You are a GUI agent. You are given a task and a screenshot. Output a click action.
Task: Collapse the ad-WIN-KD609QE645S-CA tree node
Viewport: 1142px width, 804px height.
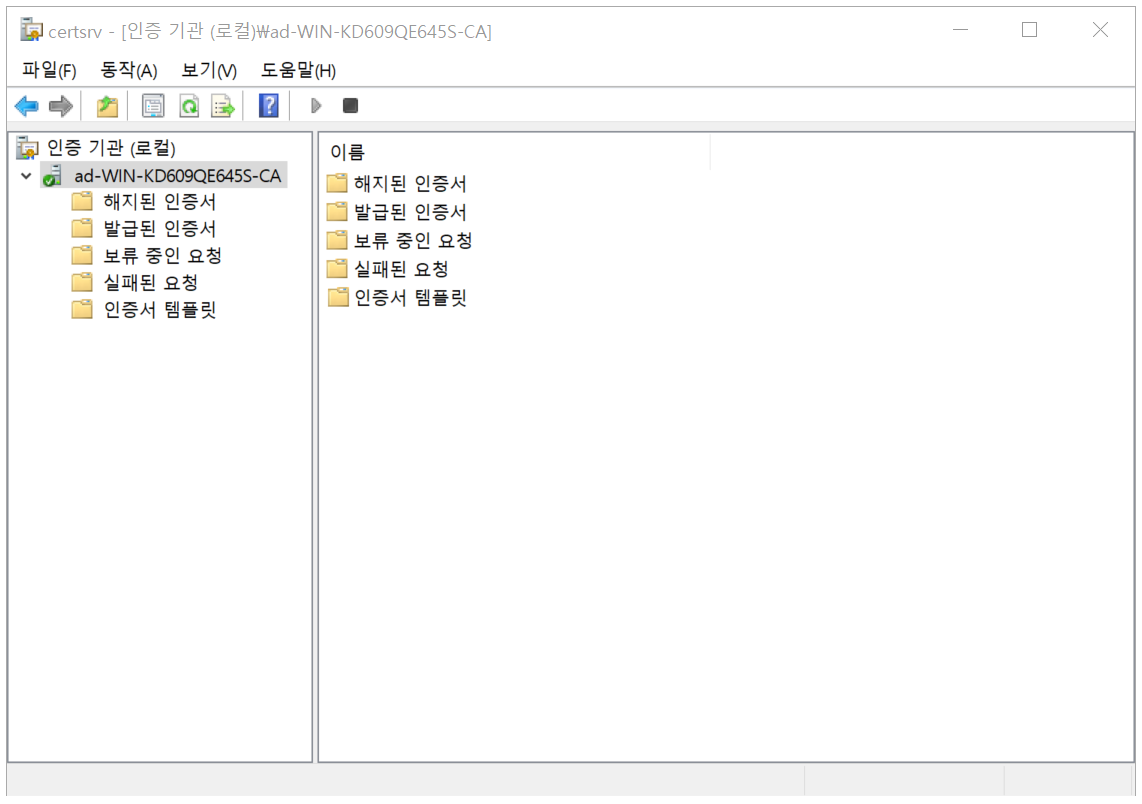(x=26, y=176)
